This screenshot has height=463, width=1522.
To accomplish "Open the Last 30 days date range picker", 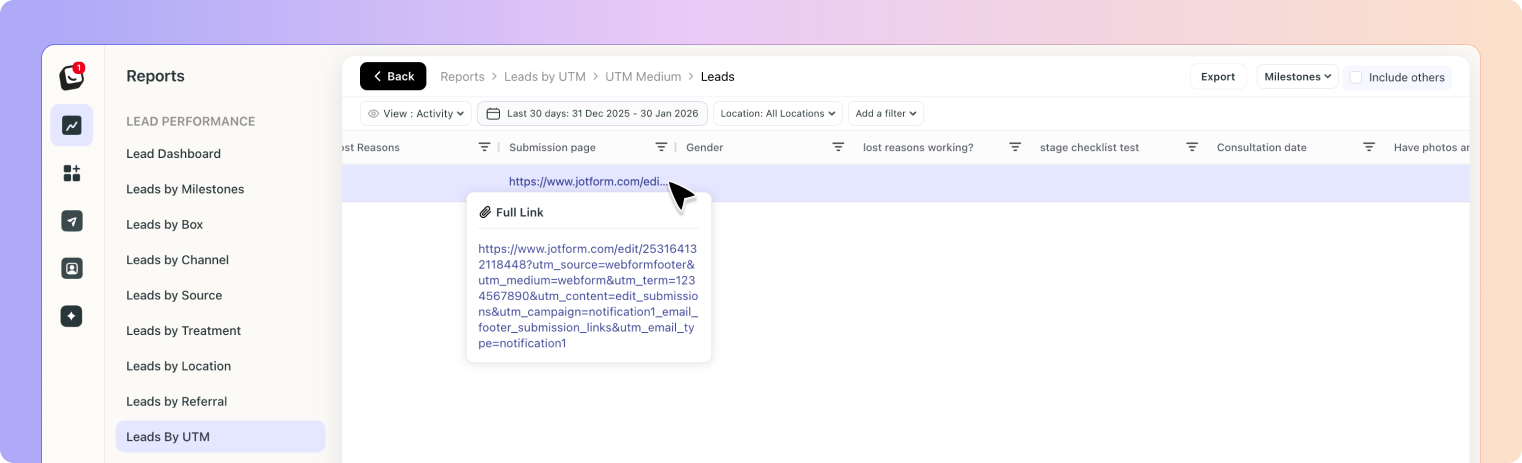I will (592, 113).
